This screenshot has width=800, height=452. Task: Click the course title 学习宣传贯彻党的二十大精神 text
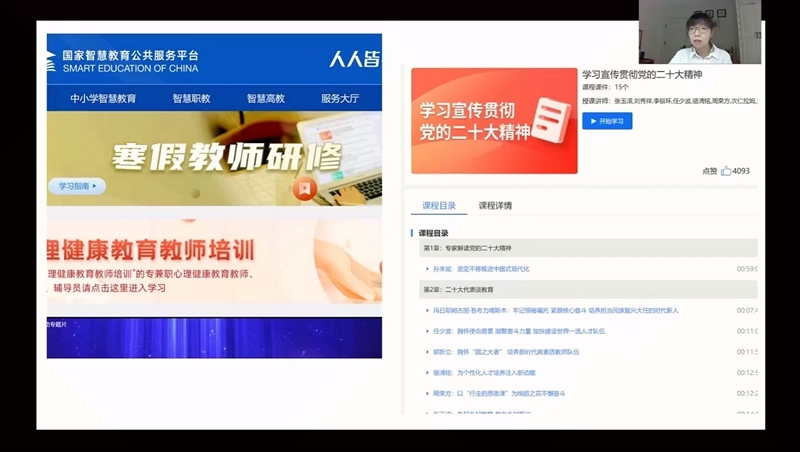pos(642,74)
